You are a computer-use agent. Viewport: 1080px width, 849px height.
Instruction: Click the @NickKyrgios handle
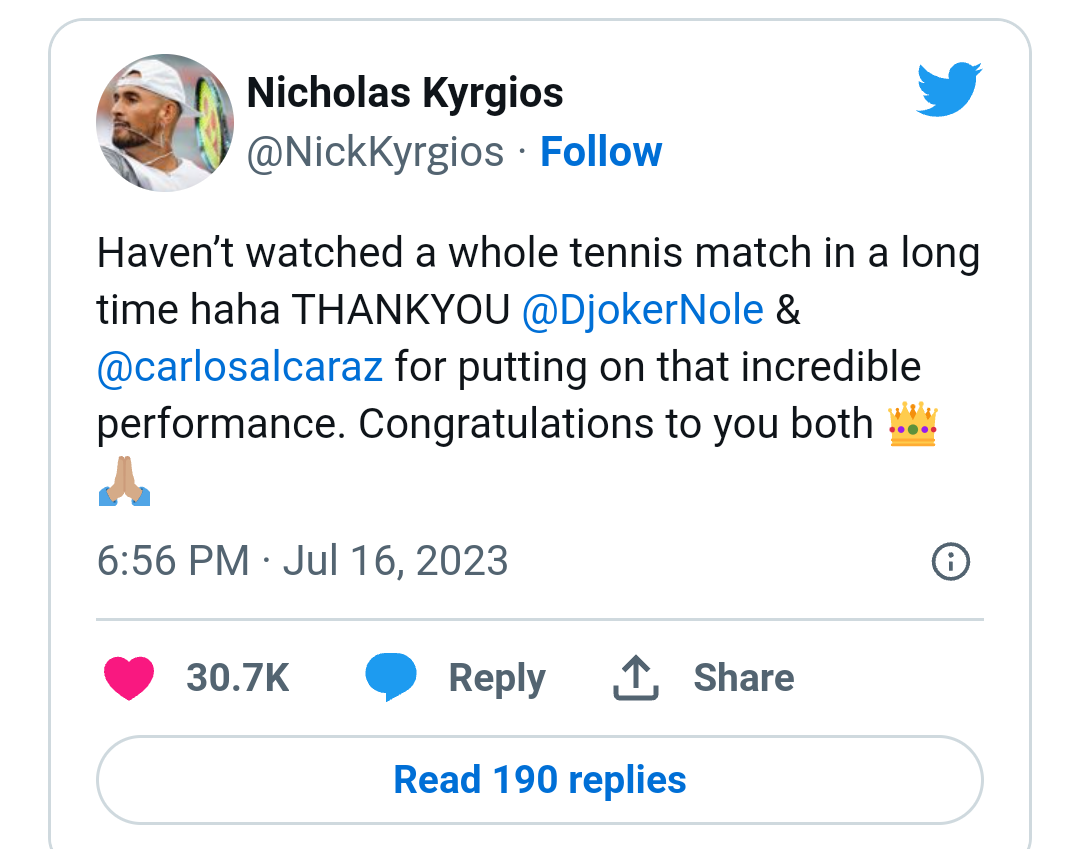click(375, 152)
